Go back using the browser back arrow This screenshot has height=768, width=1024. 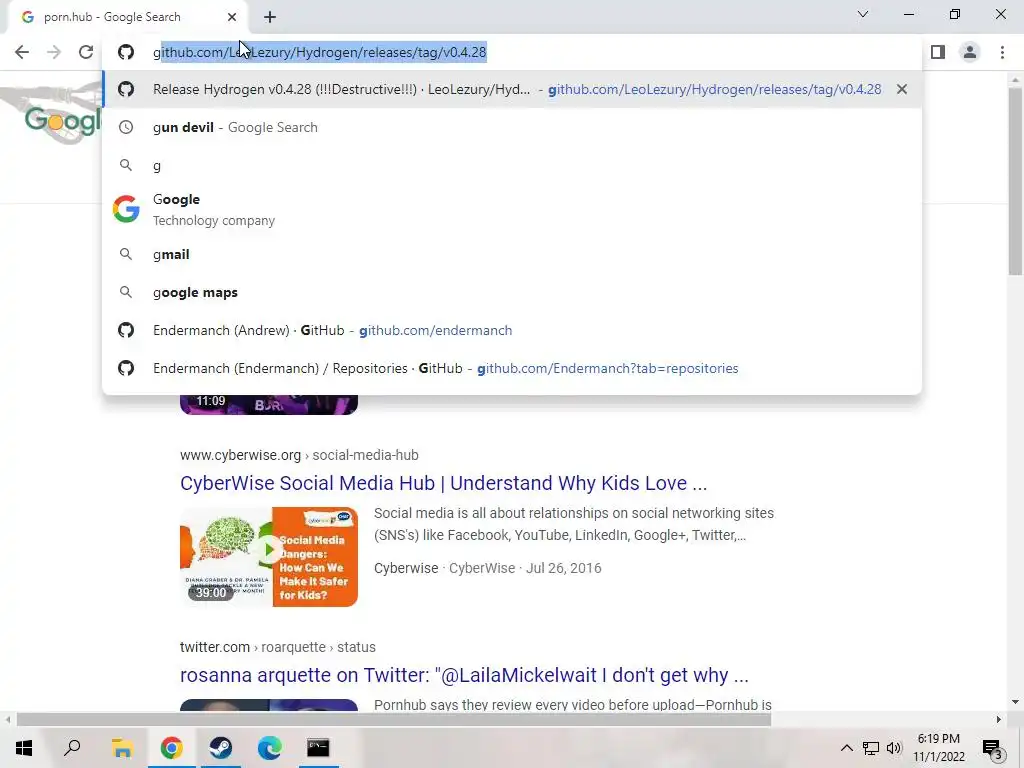point(22,52)
